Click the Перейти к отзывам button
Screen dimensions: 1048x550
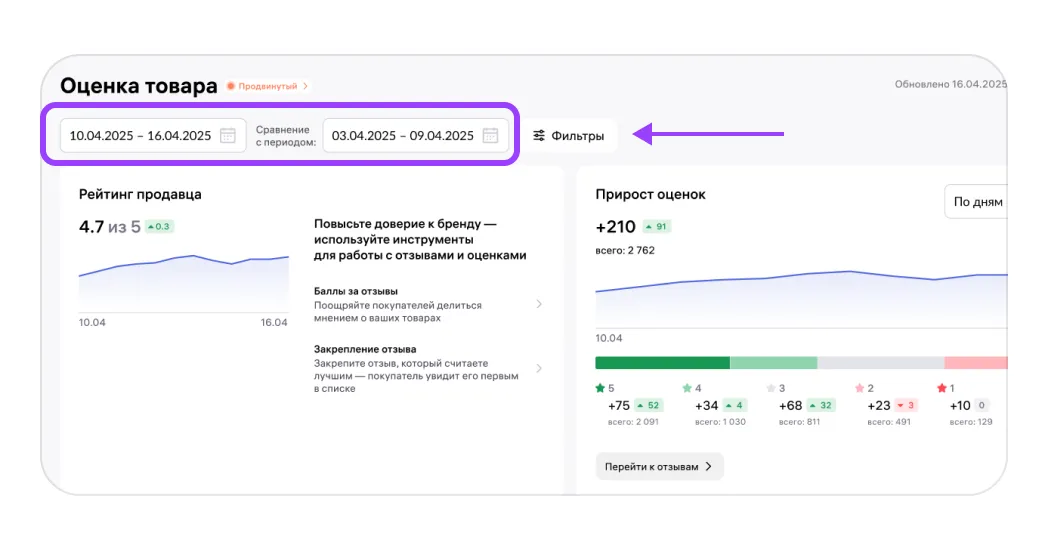tap(659, 466)
